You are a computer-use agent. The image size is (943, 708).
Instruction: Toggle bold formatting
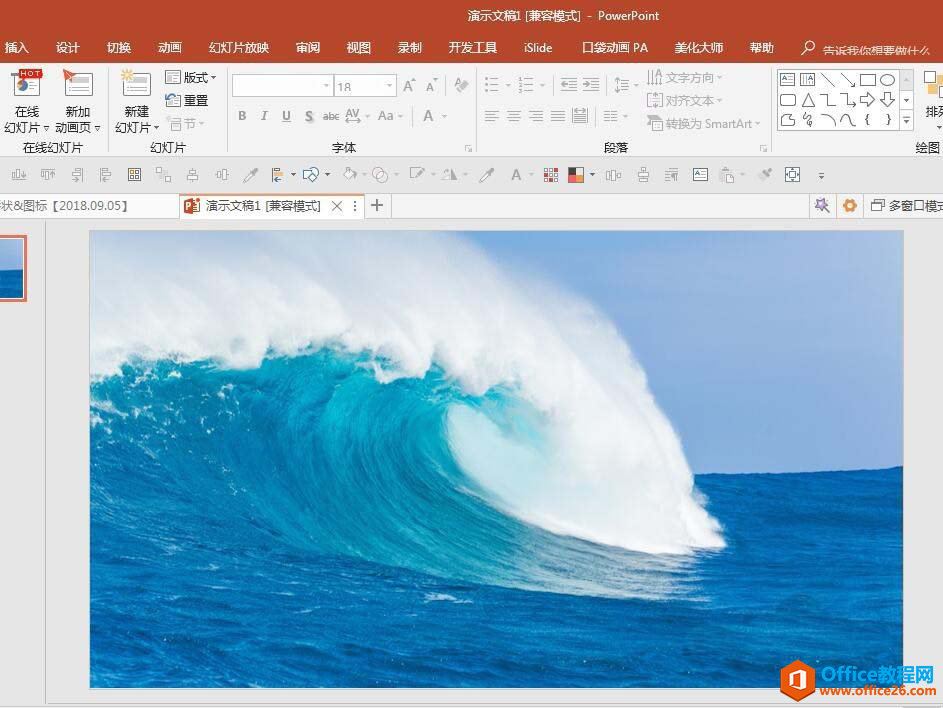click(242, 115)
